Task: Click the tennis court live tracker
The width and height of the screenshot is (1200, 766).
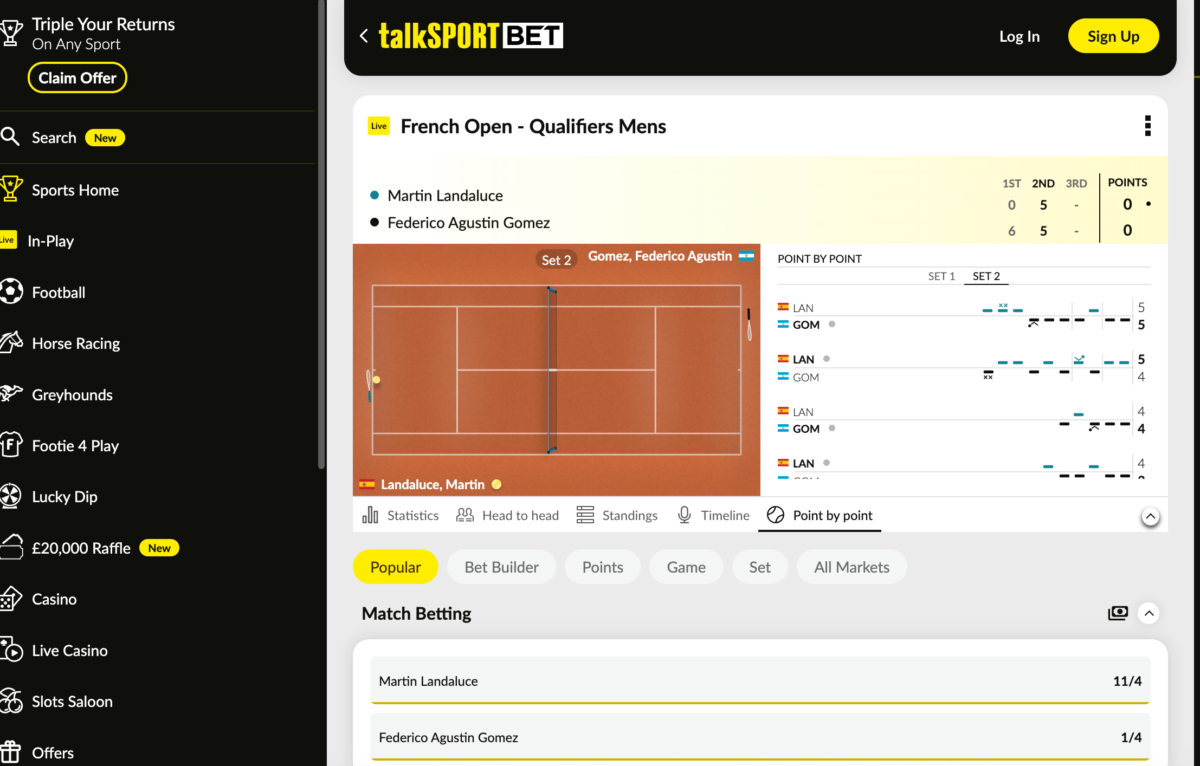Action: click(557, 370)
